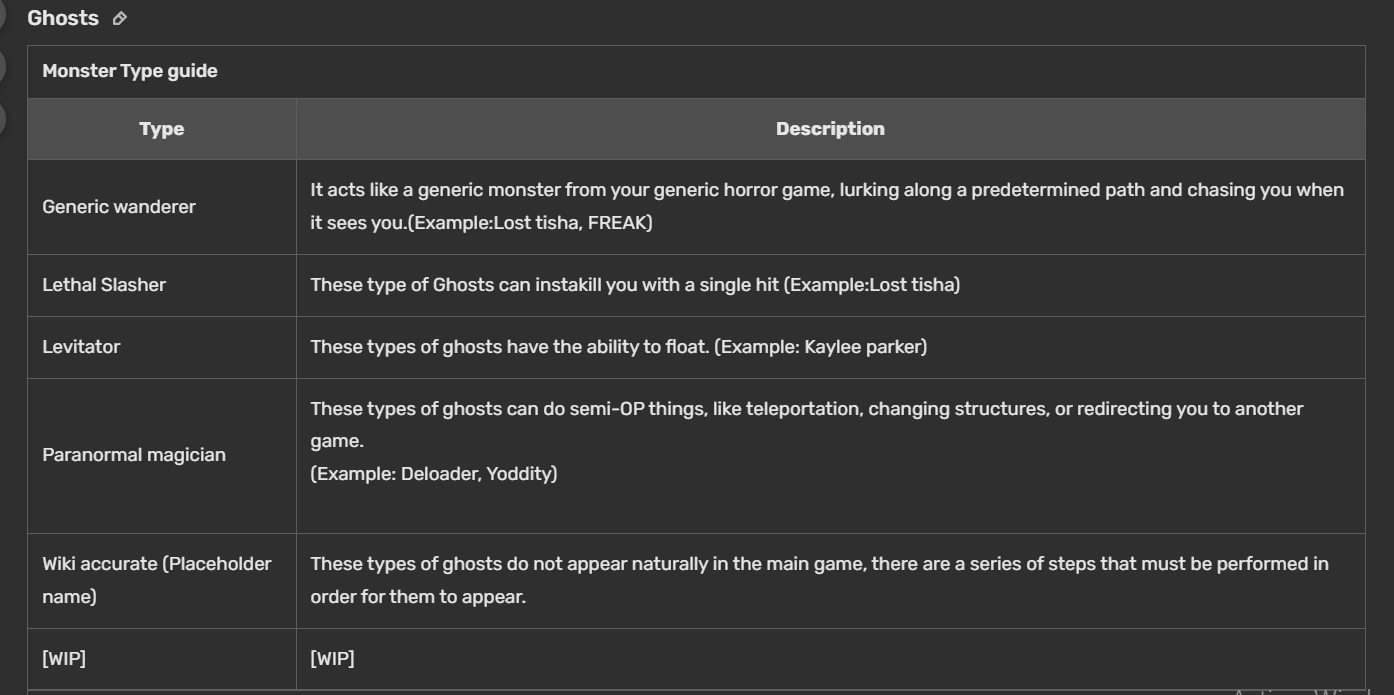Image resolution: width=1394 pixels, height=695 pixels.
Task: Select the Generic wanderer type cell
Action: pos(119,207)
